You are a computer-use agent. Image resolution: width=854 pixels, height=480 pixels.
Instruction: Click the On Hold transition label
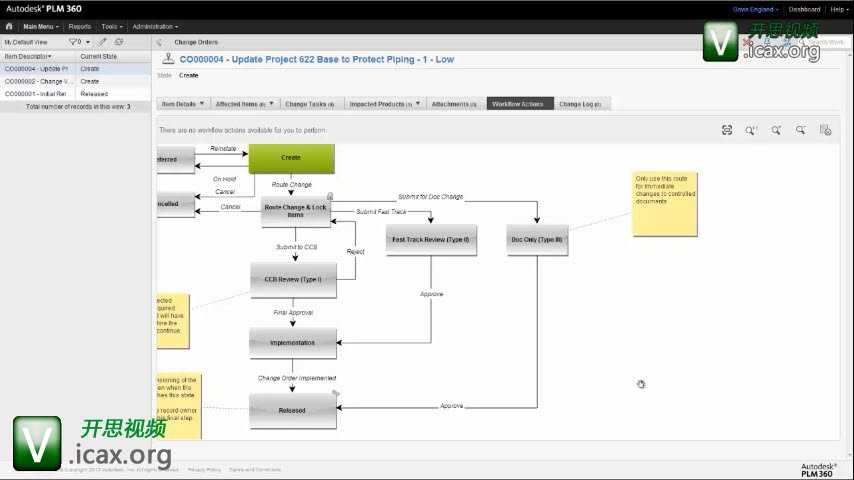(x=224, y=179)
